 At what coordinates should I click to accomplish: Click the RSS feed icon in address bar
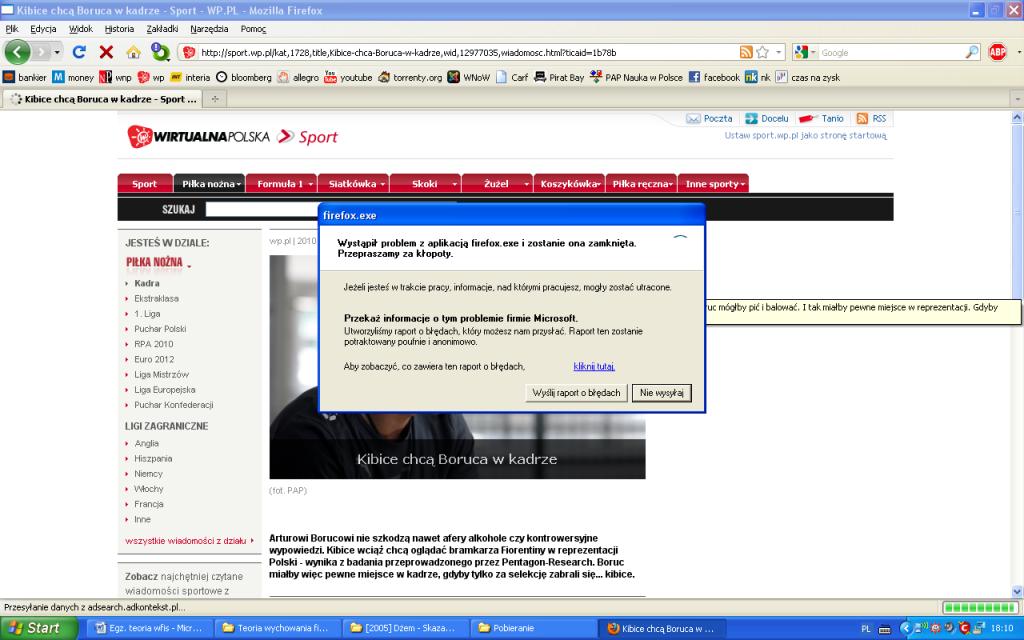746,52
